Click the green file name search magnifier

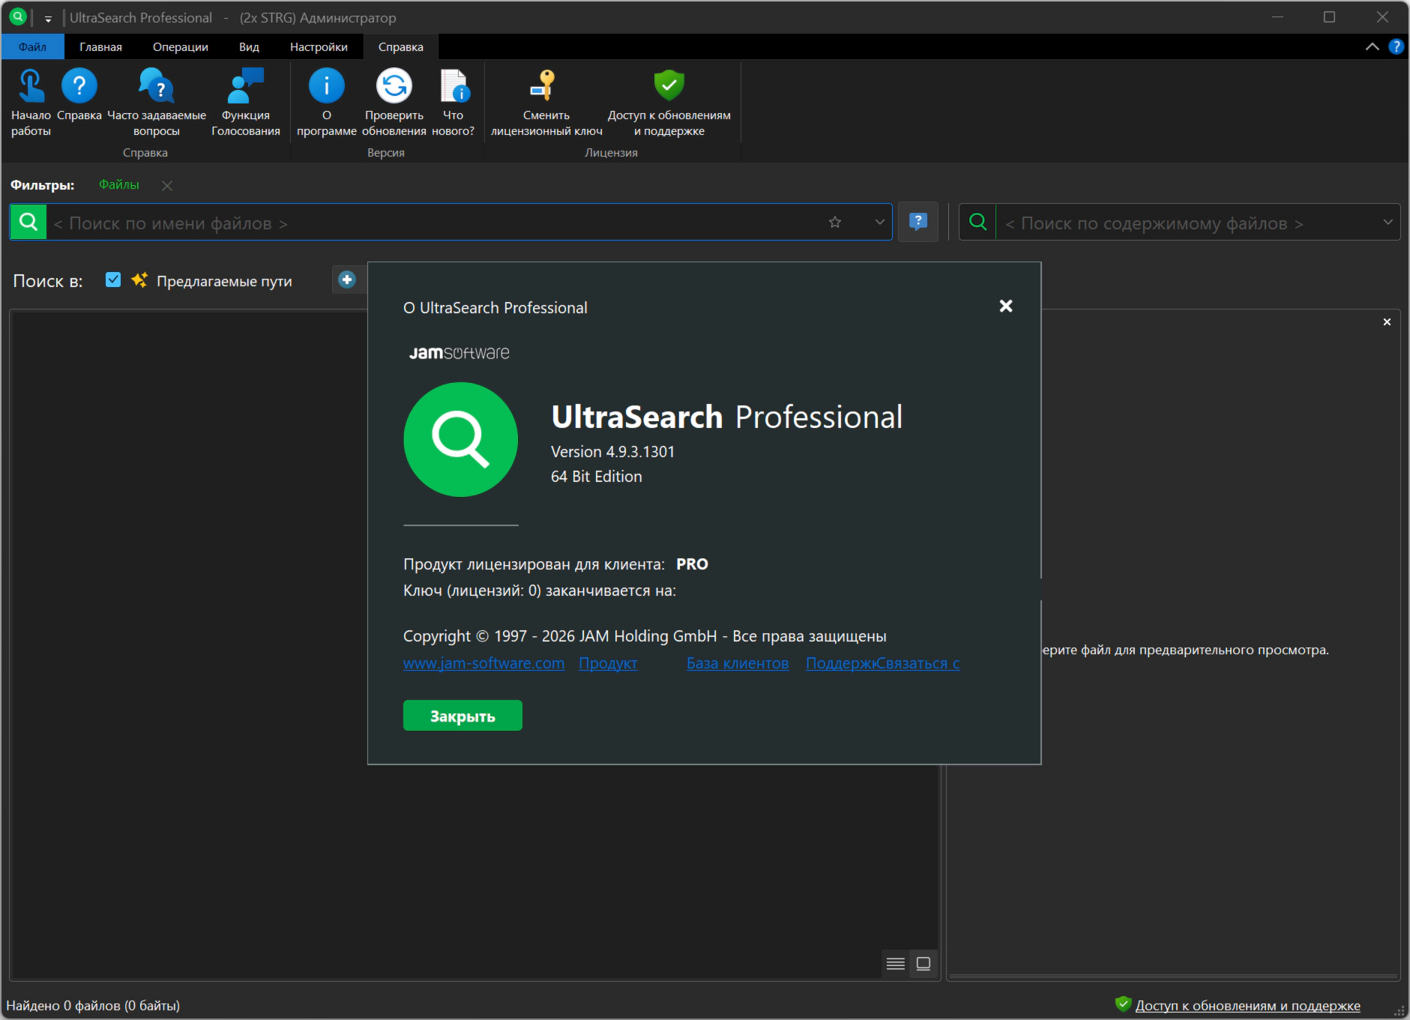(x=29, y=222)
